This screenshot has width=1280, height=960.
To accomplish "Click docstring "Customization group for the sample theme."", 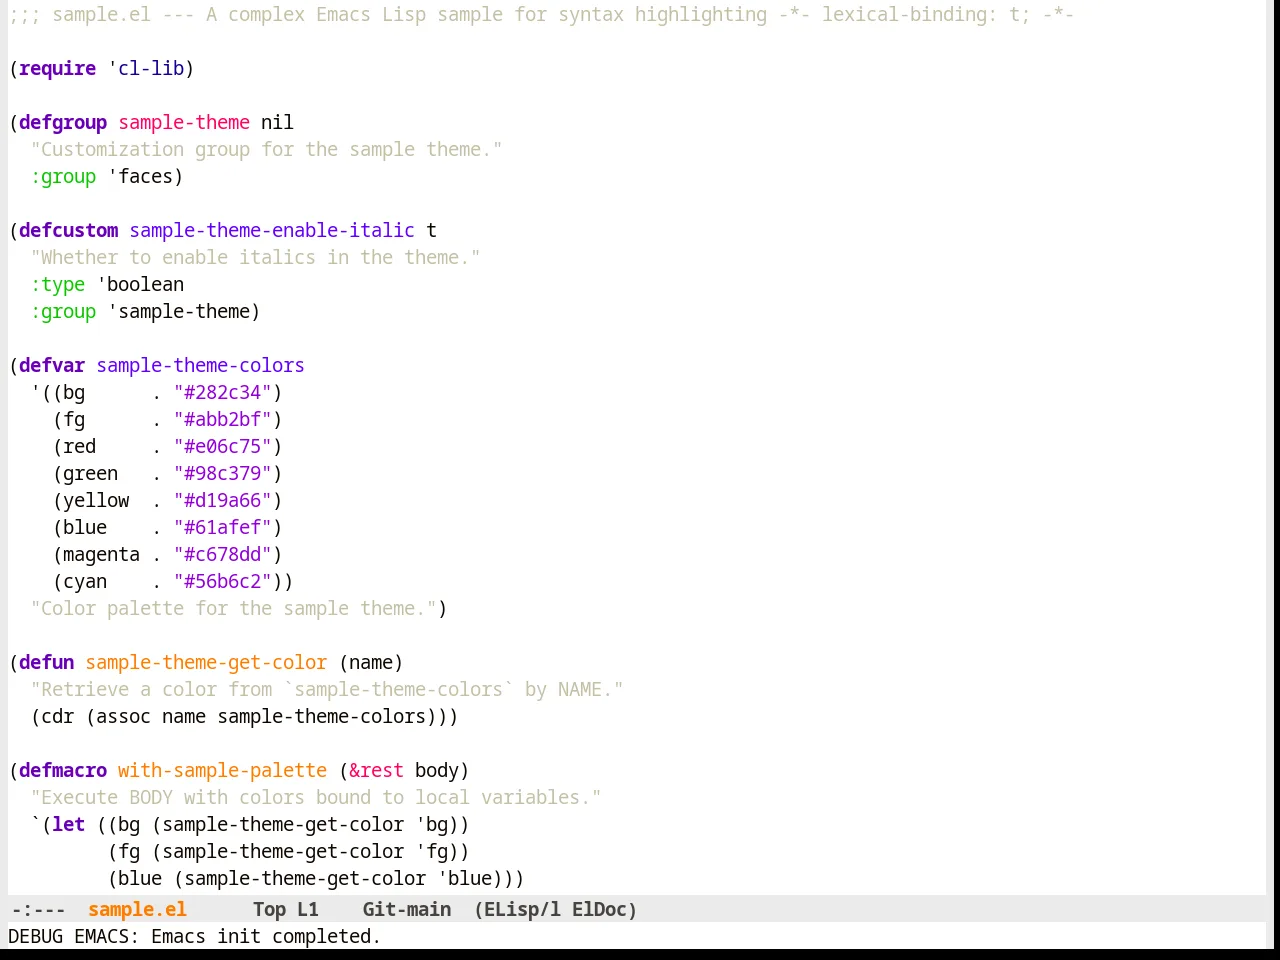I will tap(266, 149).
